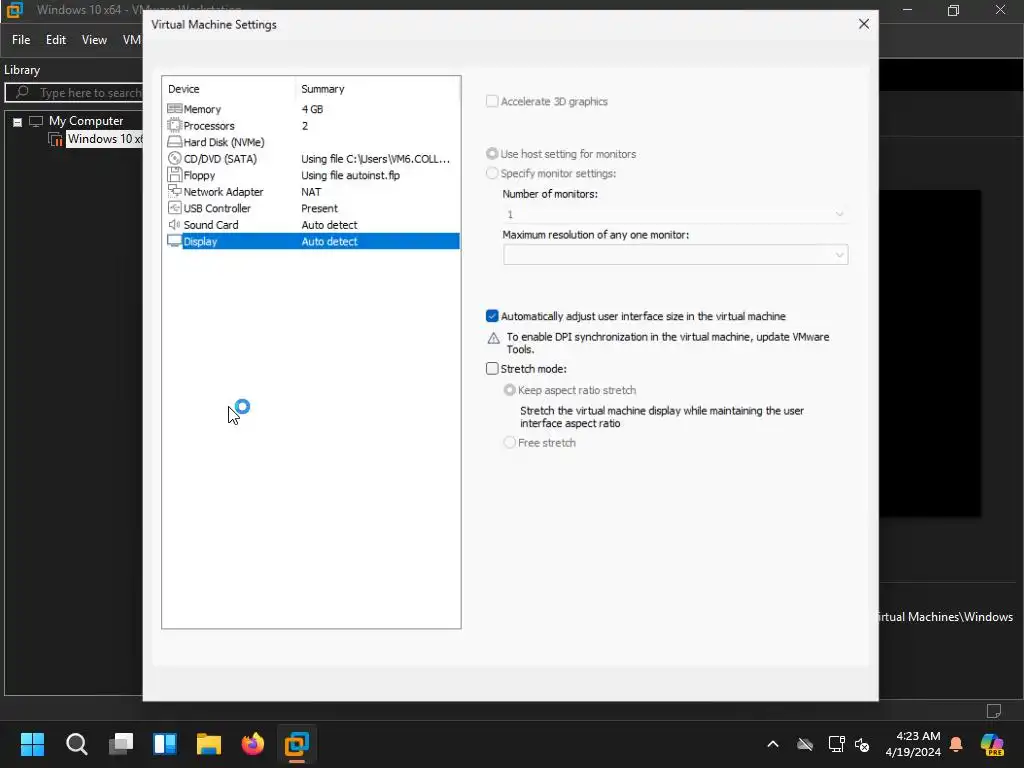Image resolution: width=1024 pixels, height=768 pixels.
Task: Click the Processors summary value '2'
Action: point(304,125)
